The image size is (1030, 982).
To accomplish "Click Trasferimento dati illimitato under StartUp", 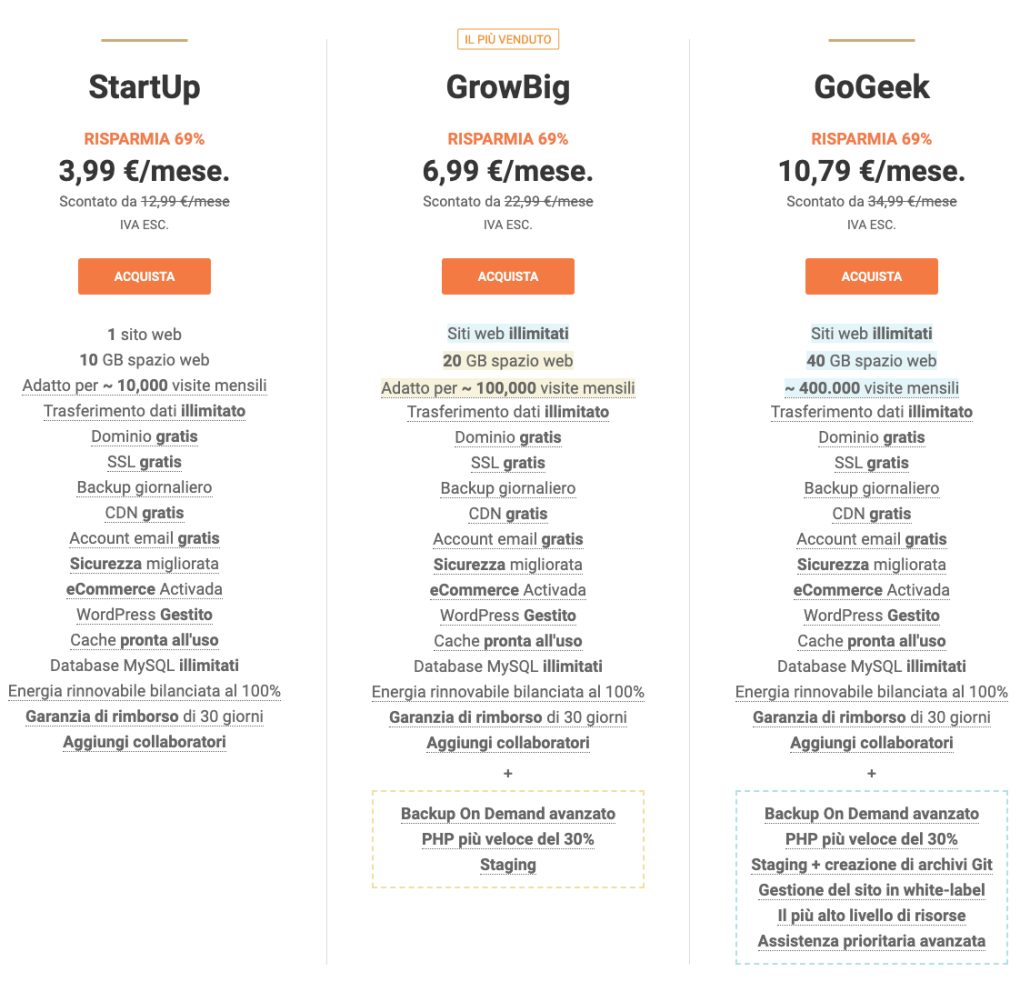I will click(x=144, y=411).
